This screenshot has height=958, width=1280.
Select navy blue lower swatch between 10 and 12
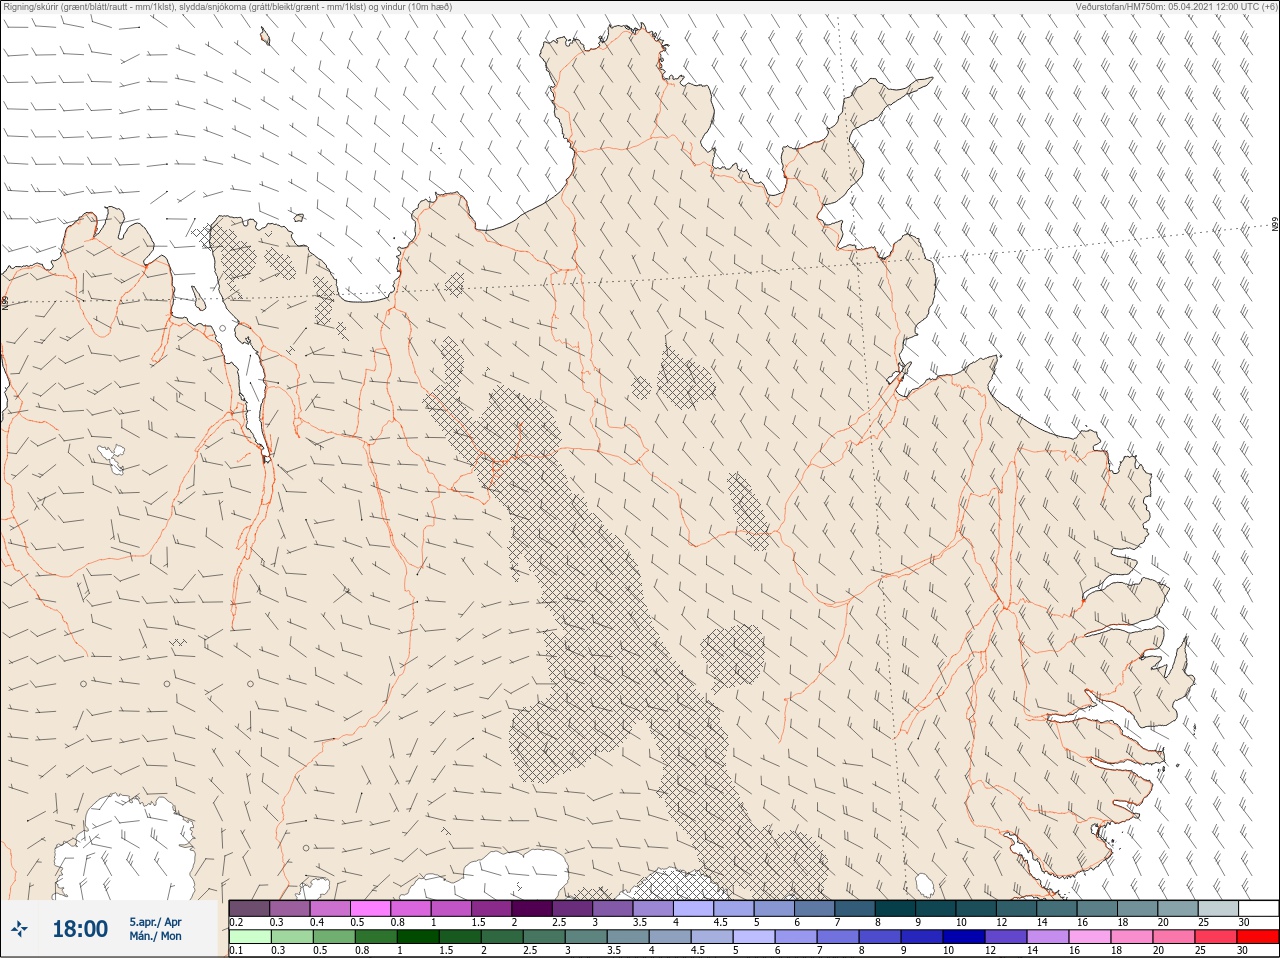(x=964, y=937)
